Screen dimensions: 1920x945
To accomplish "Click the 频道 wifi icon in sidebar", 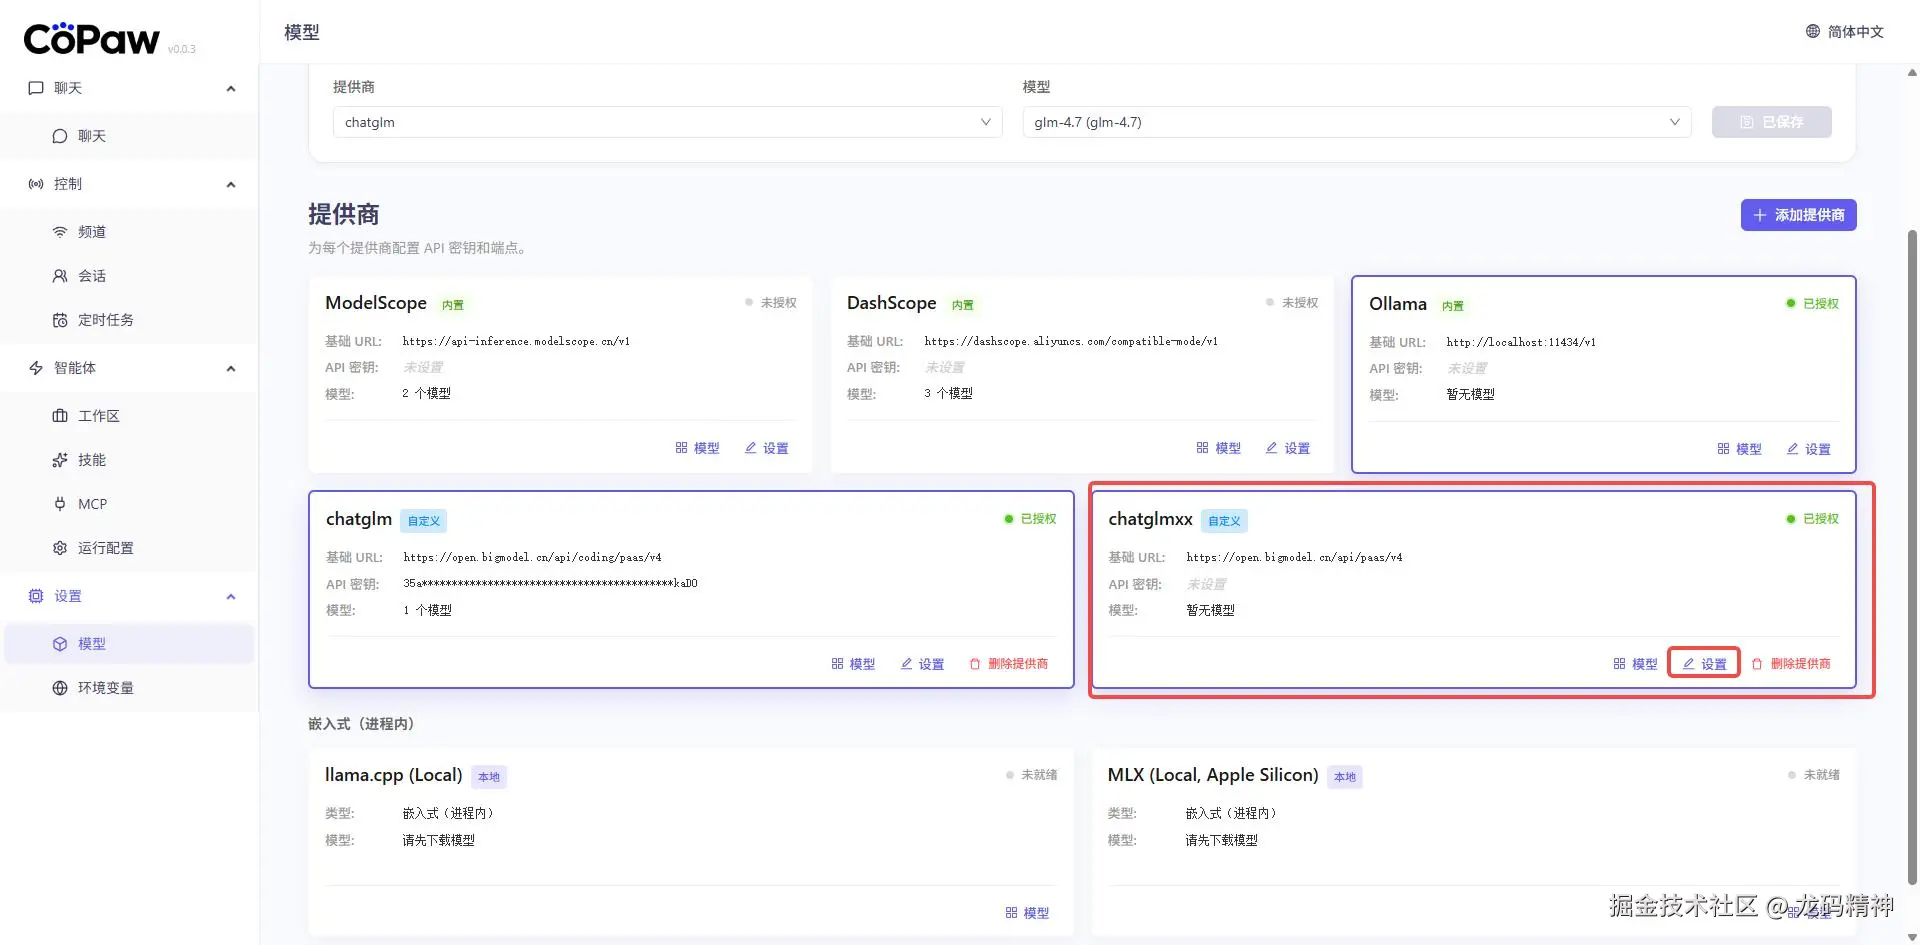I will tap(60, 232).
